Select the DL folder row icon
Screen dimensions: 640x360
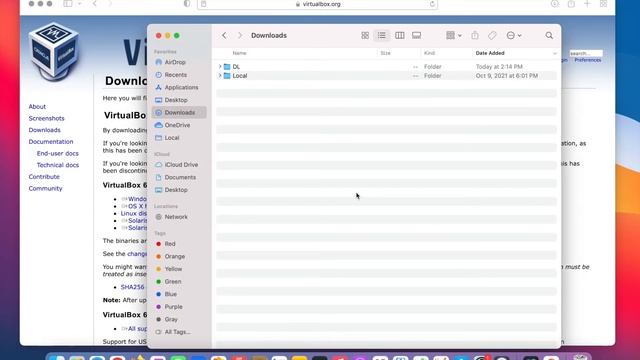tap(227, 67)
